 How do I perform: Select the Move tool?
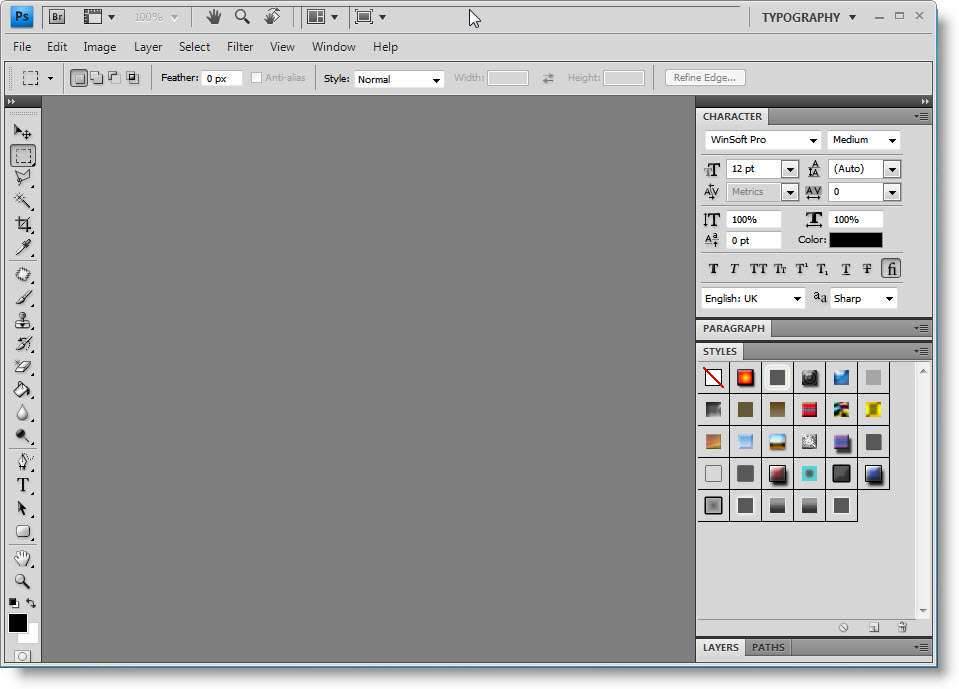pos(22,131)
